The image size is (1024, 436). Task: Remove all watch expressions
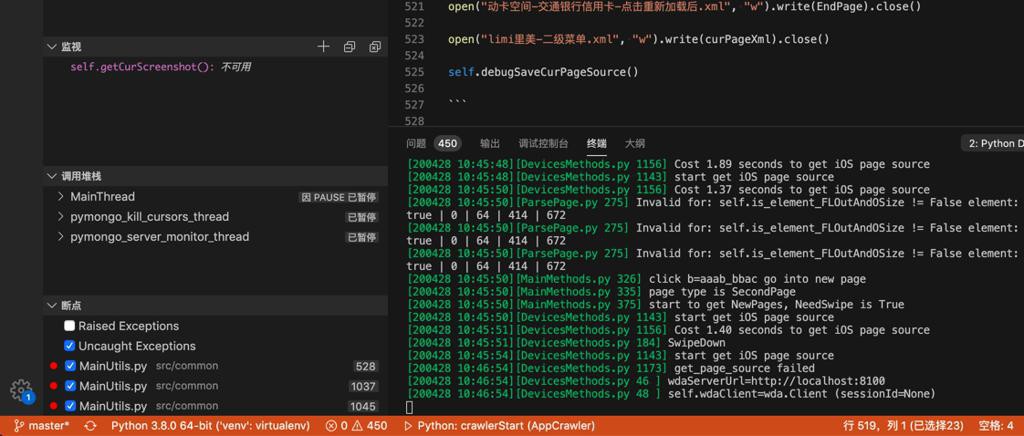click(375, 46)
